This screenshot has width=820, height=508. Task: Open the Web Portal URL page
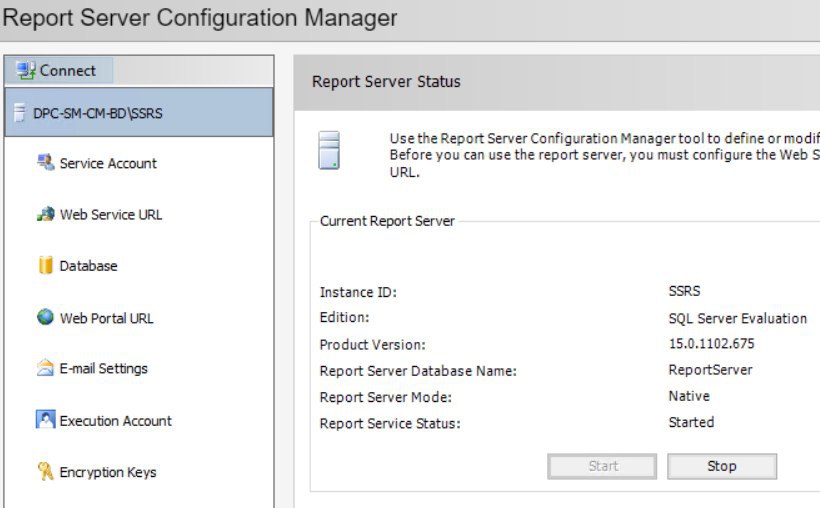[107, 318]
